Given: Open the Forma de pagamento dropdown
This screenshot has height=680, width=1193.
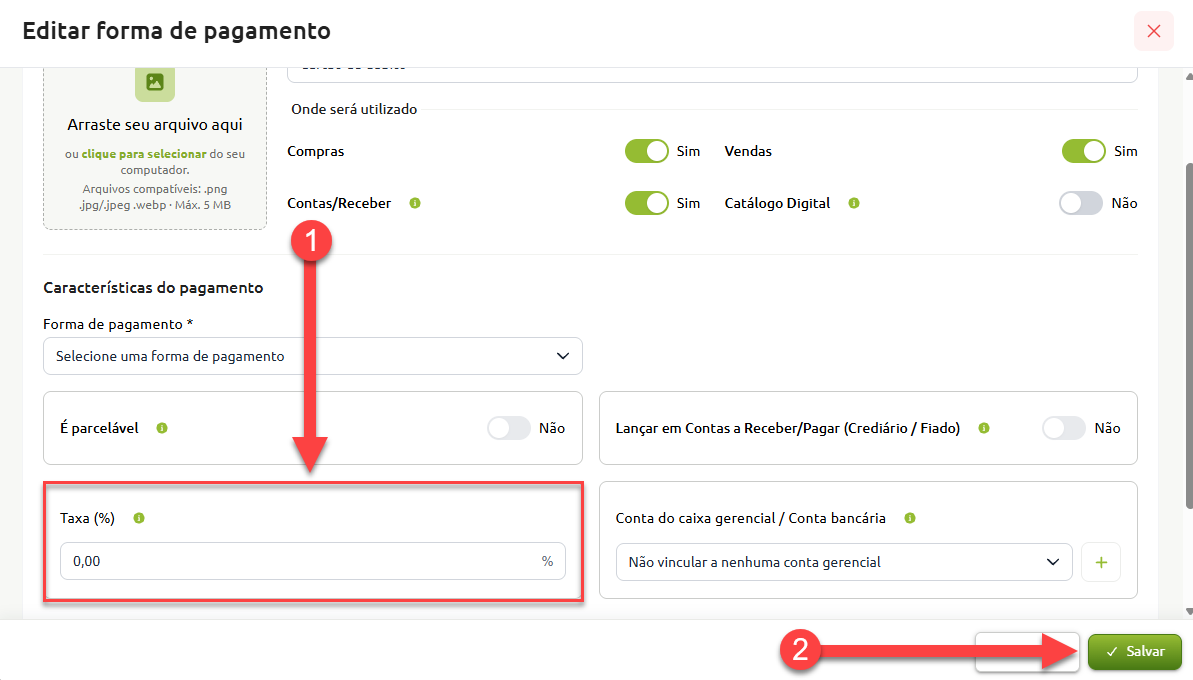Looking at the screenshot, I should [313, 356].
